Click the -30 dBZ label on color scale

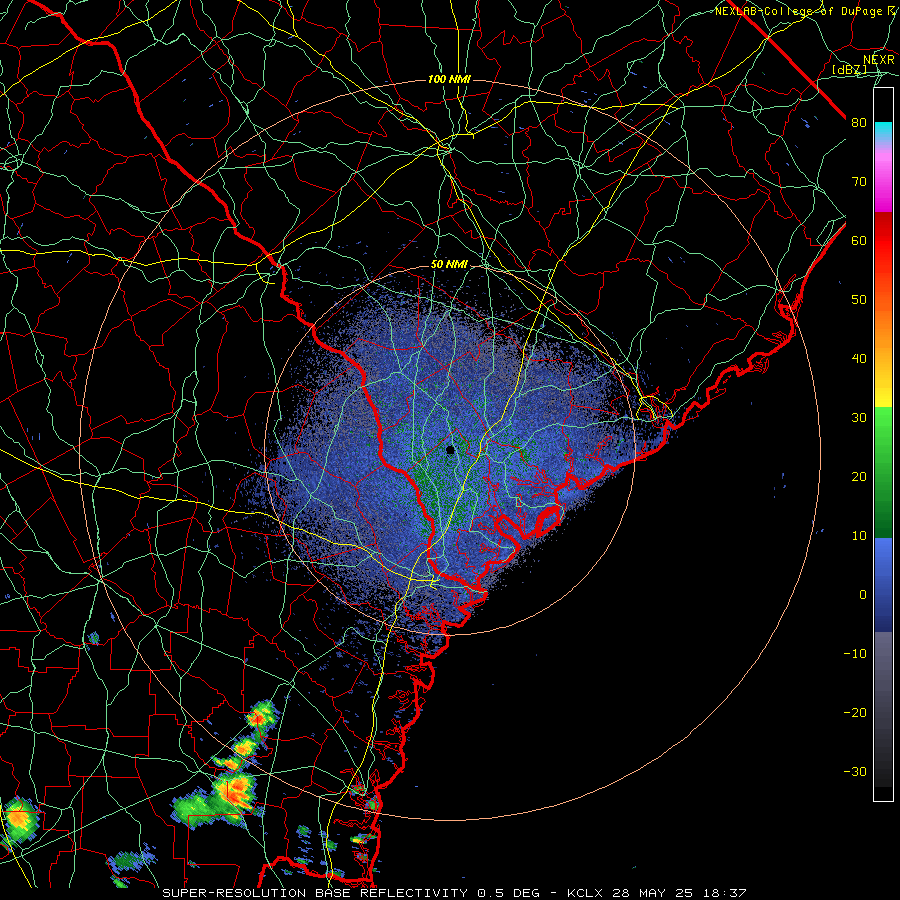(x=855, y=771)
